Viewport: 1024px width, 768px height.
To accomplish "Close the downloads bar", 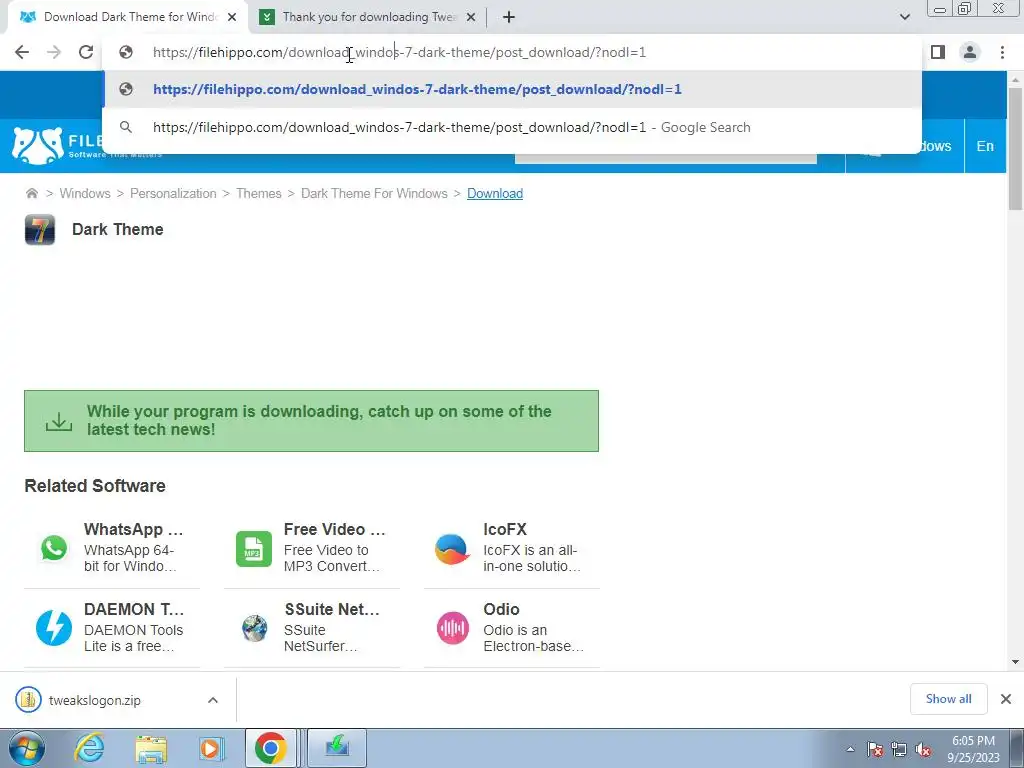I will tap(1006, 699).
